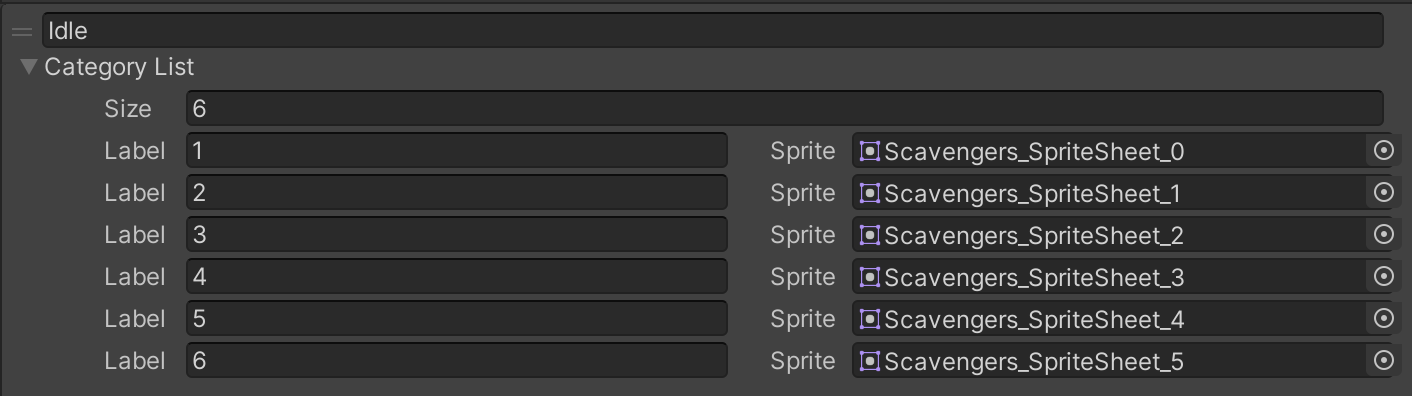1412x396 pixels.
Task: Open object picker for Scavengers_SpriteSheet_0
Action: coord(1383,151)
